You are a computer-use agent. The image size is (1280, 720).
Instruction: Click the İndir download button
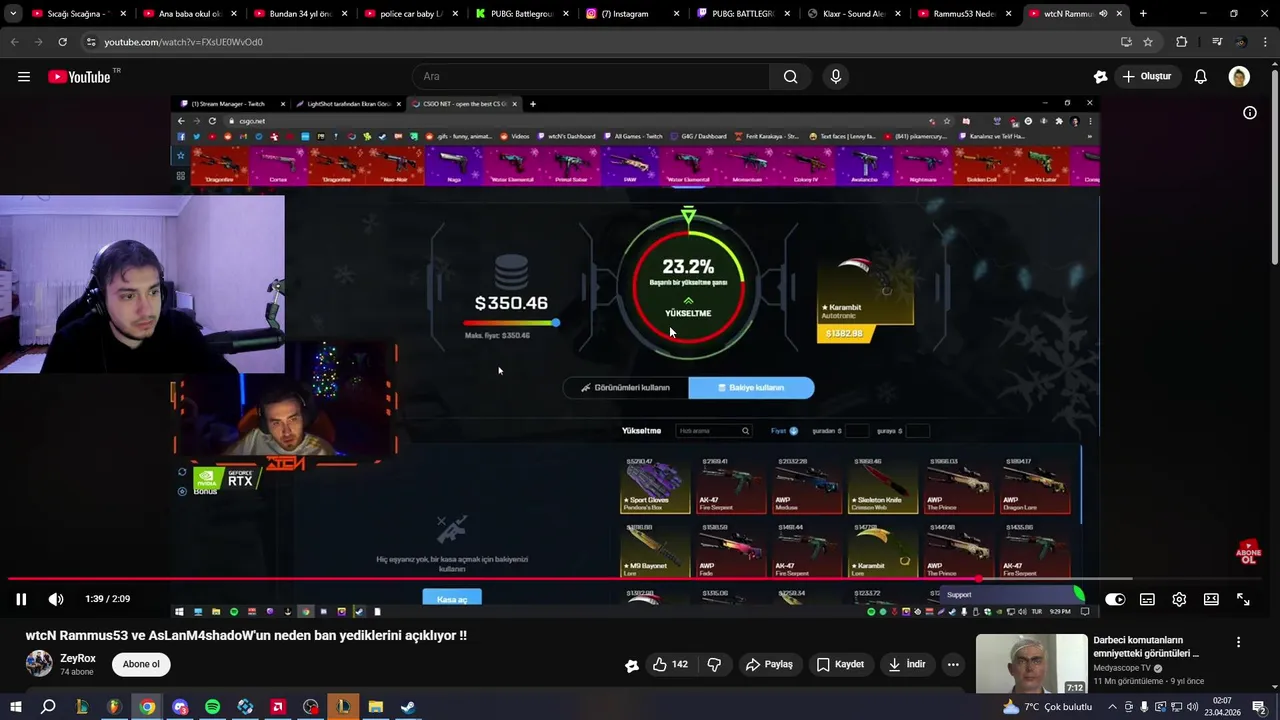click(x=906, y=665)
